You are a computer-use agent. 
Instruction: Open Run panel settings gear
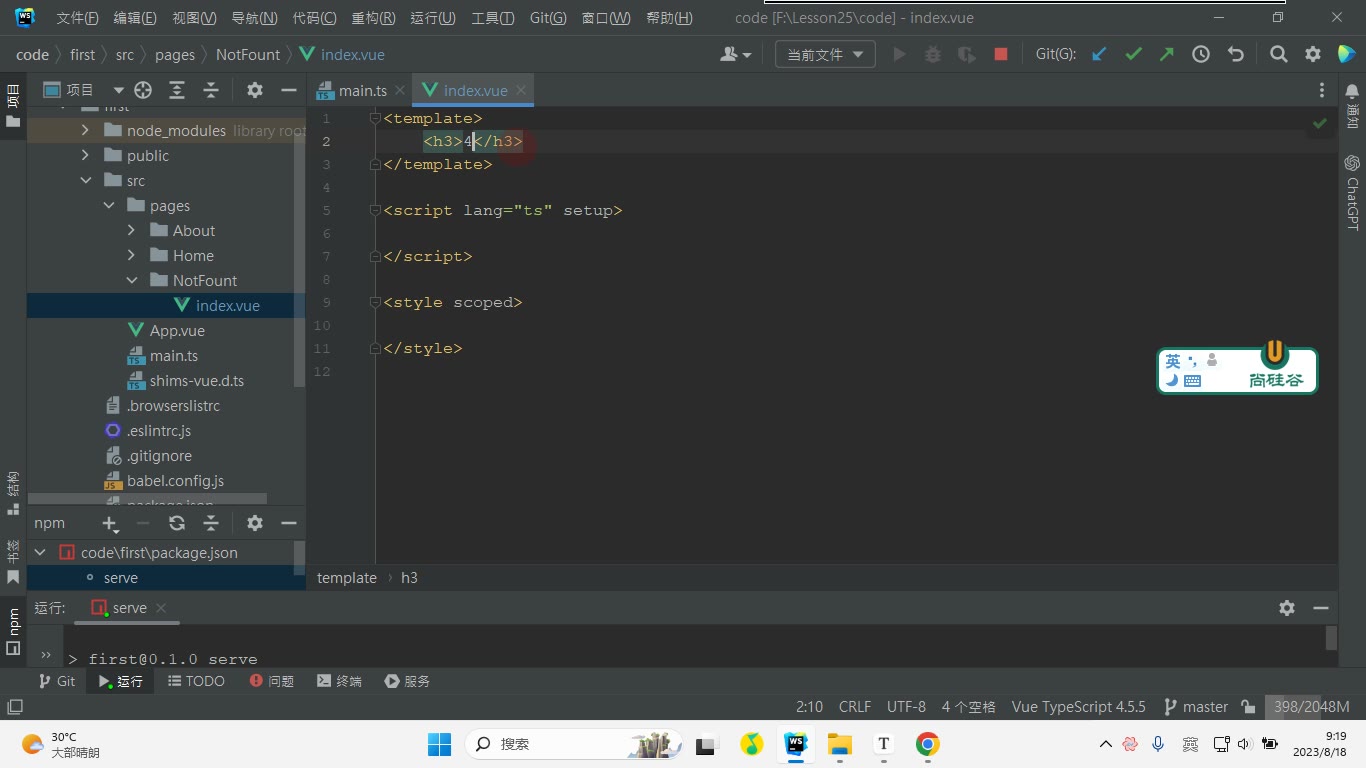1287,608
